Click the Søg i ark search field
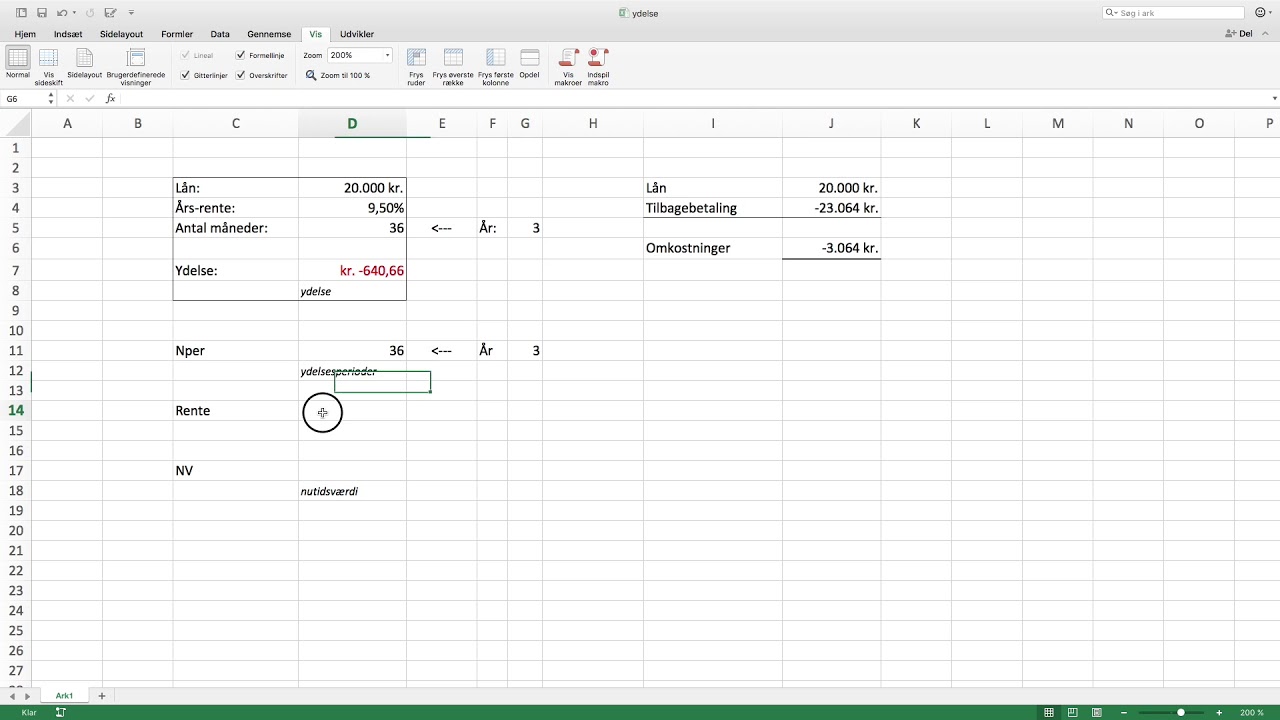Viewport: 1280px width, 720px height. (1174, 13)
